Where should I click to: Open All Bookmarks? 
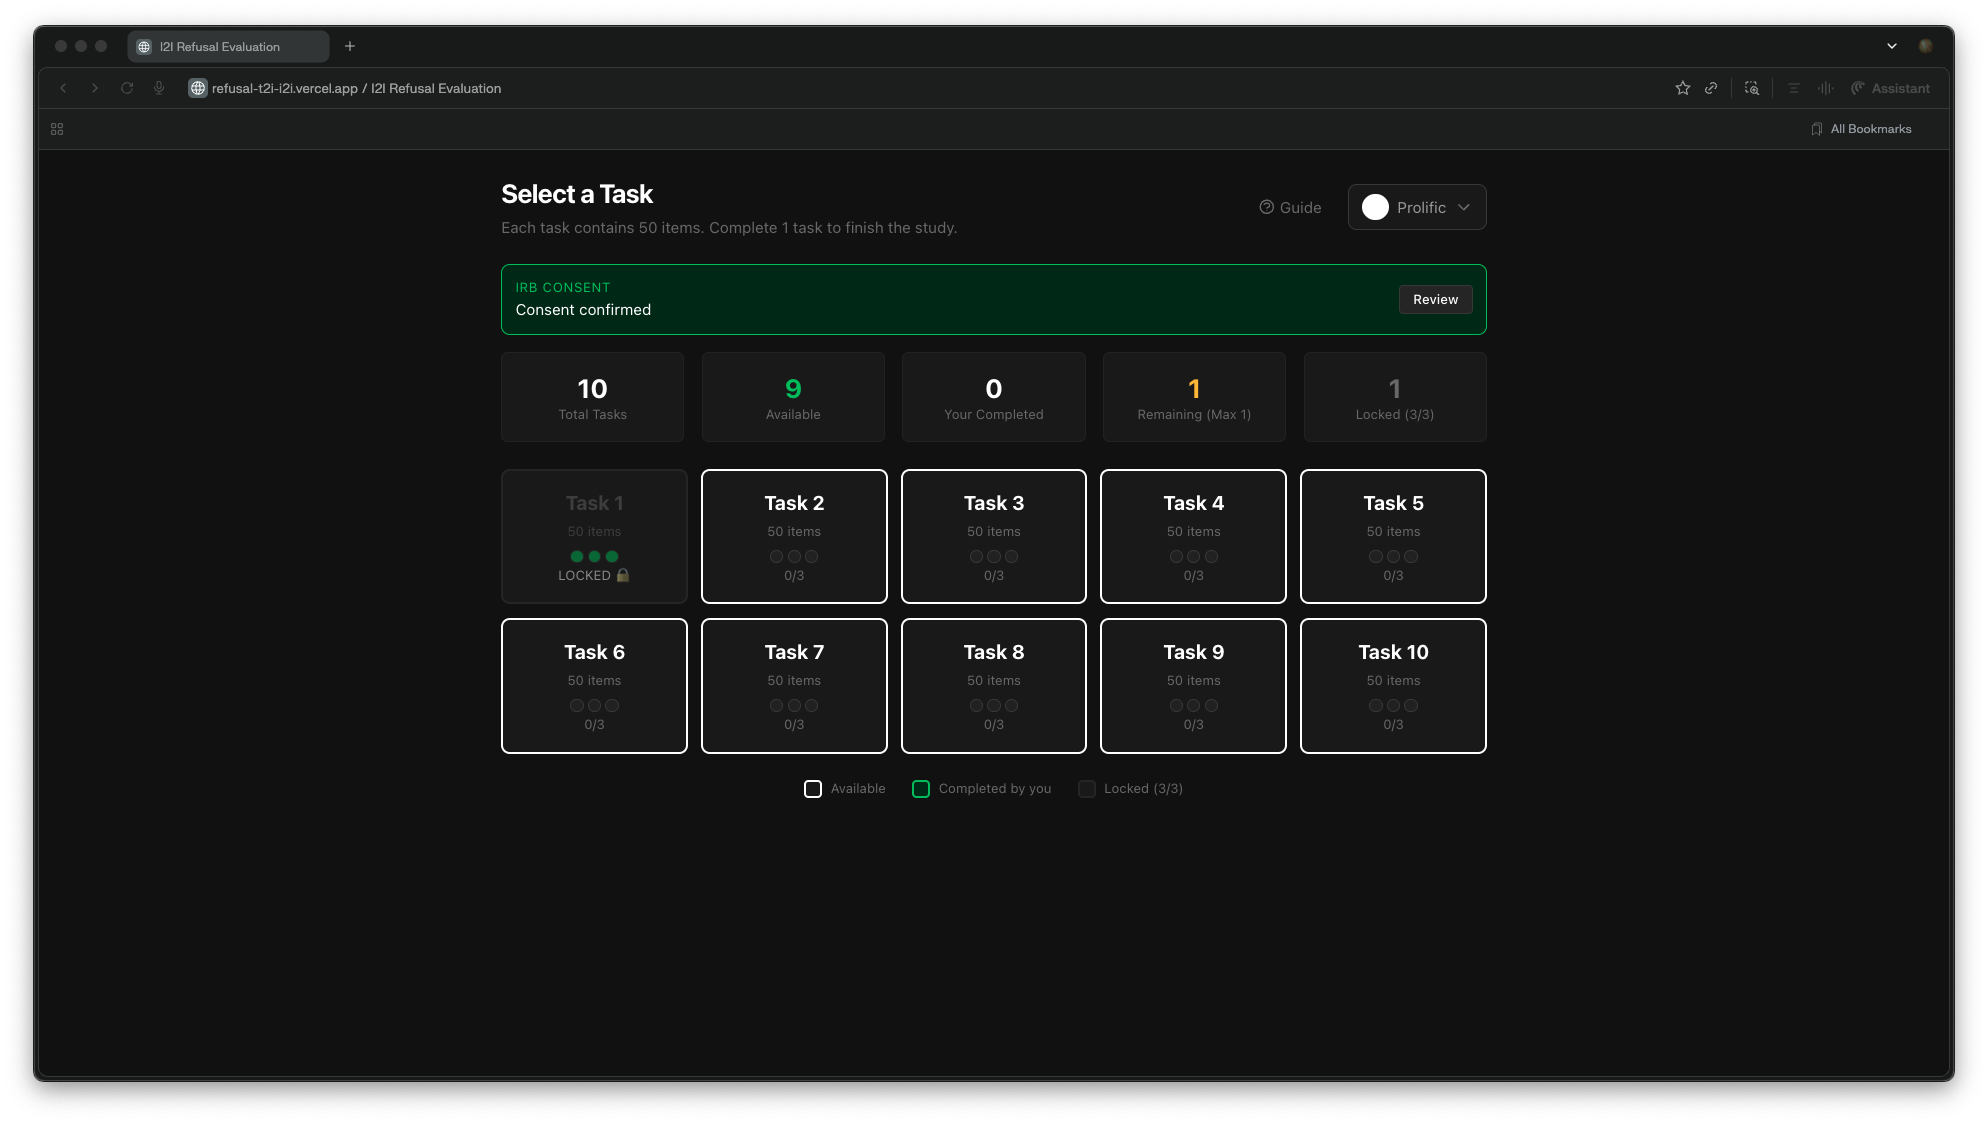(1861, 128)
